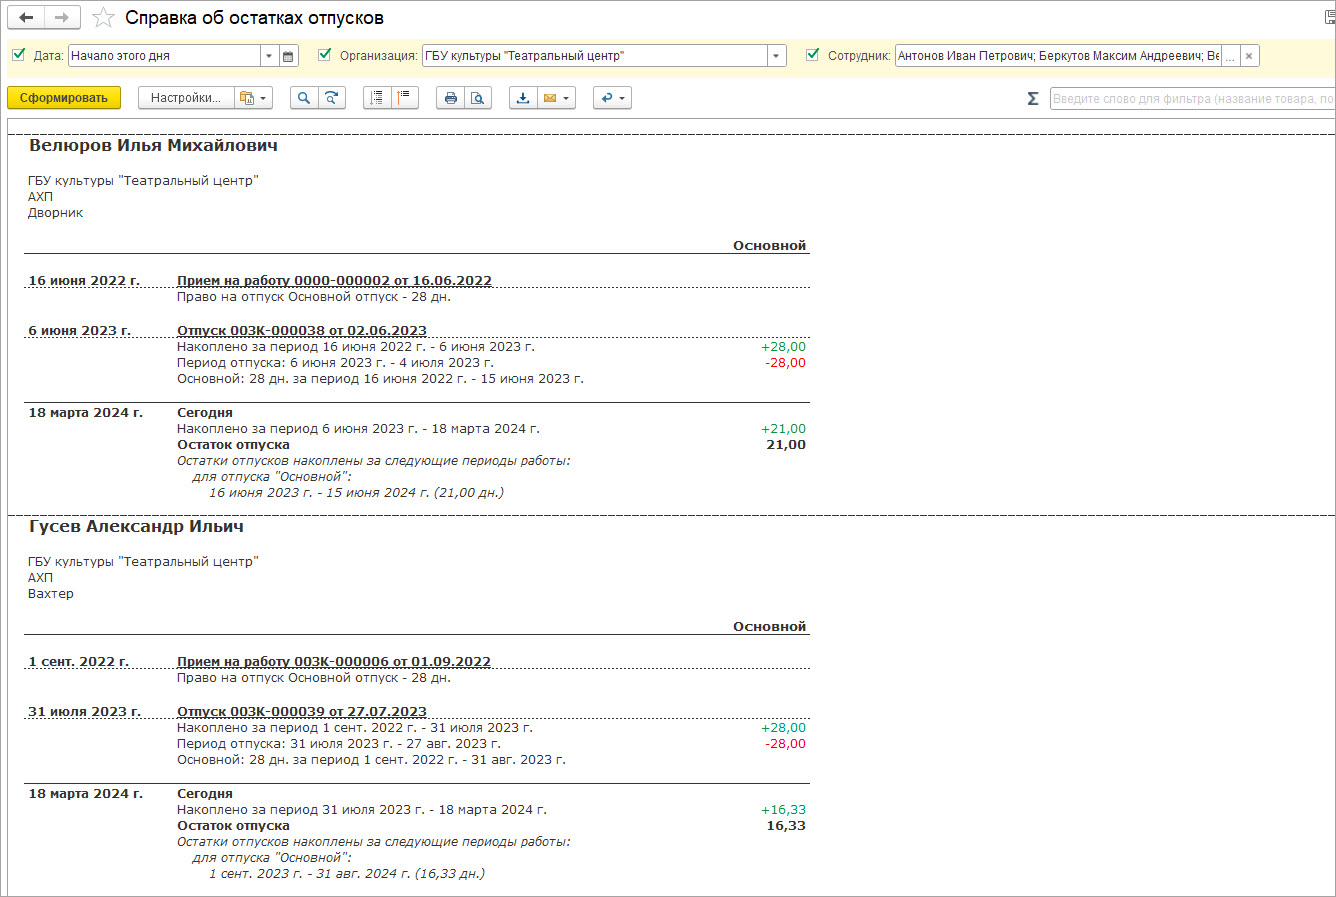Click the blue return-arrow toolbar icon
The width and height of the screenshot is (1336, 897).
[x=606, y=98]
